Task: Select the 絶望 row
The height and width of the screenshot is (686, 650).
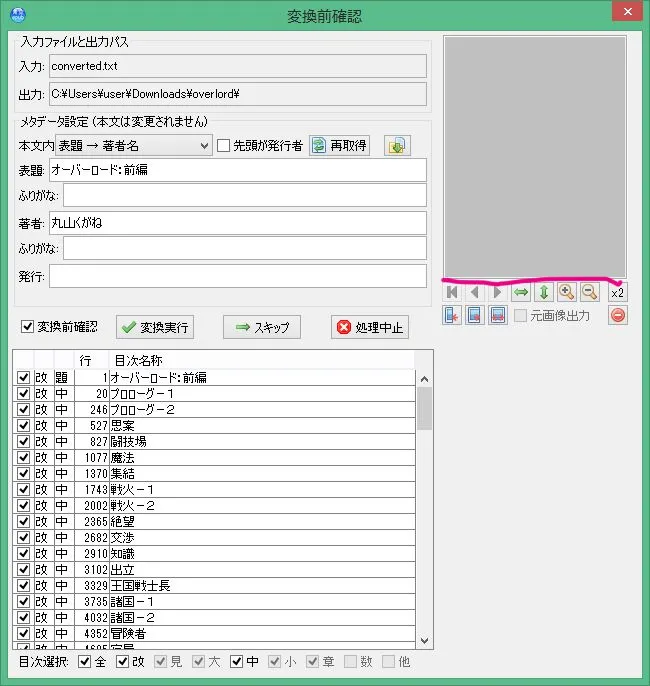Action: point(214,522)
